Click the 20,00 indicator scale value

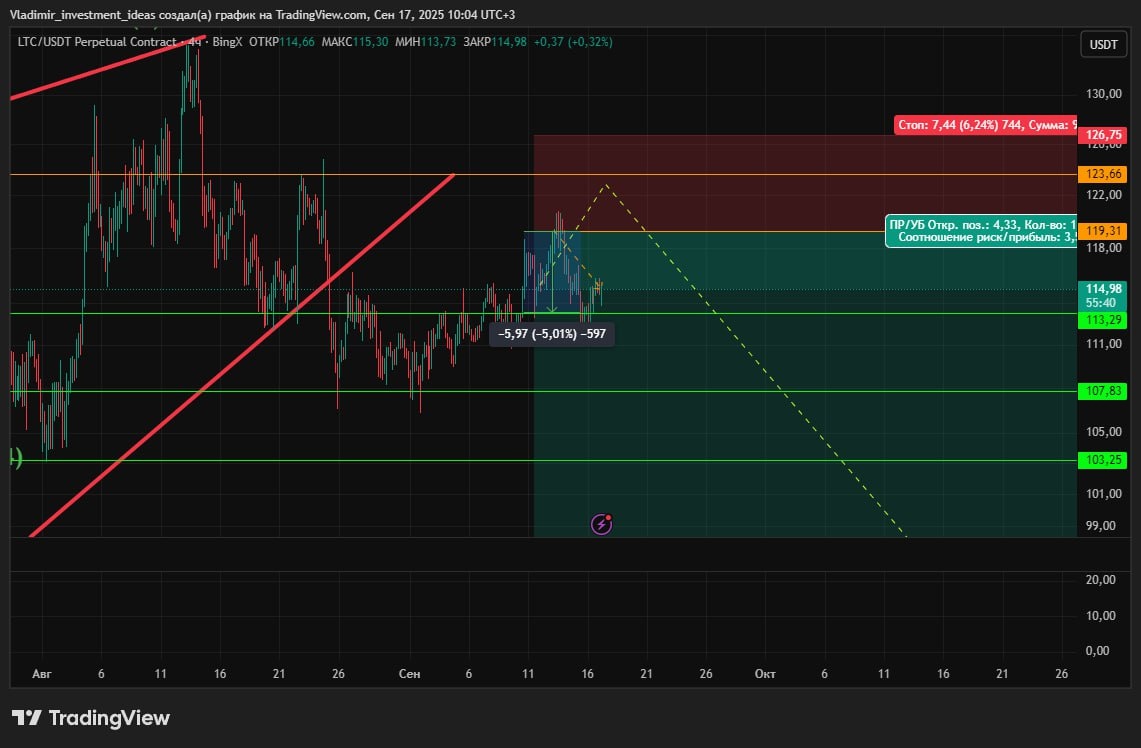click(x=1100, y=579)
